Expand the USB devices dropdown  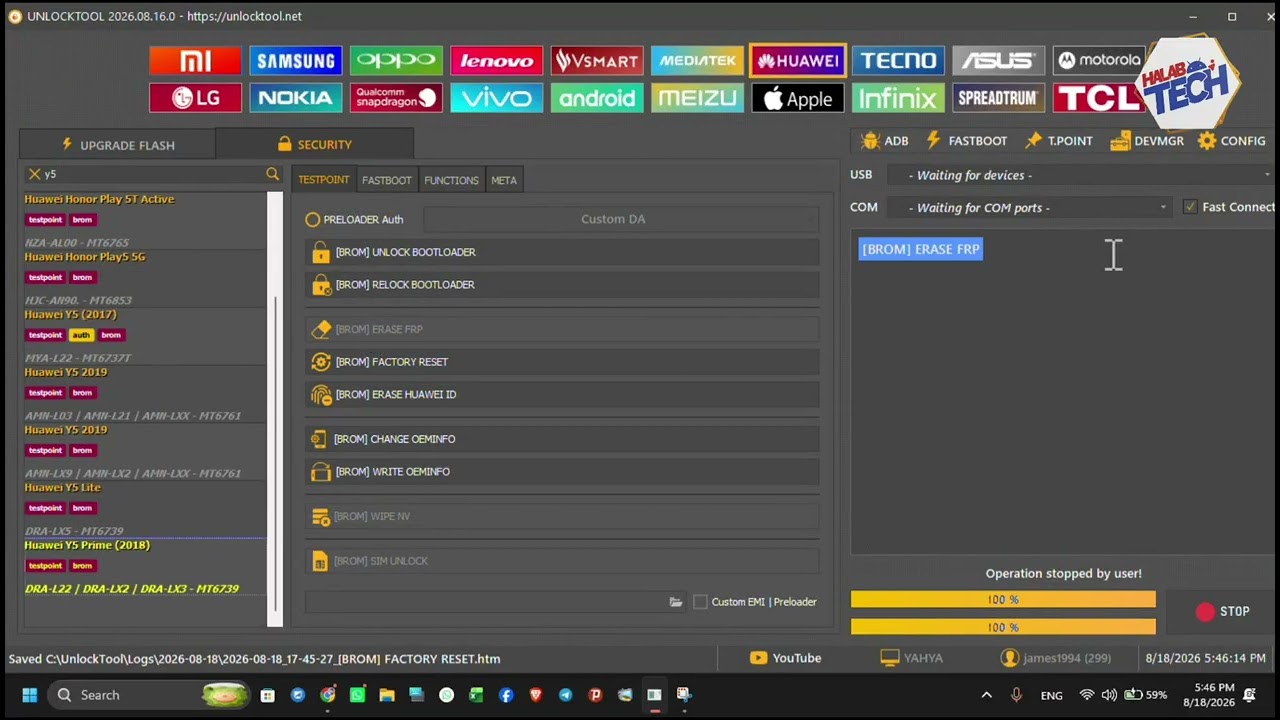(x=1083, y=175)
